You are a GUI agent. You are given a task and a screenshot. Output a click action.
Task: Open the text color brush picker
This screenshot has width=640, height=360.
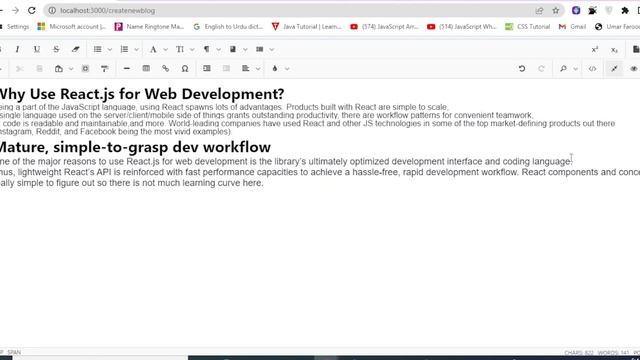click(275, 69)
